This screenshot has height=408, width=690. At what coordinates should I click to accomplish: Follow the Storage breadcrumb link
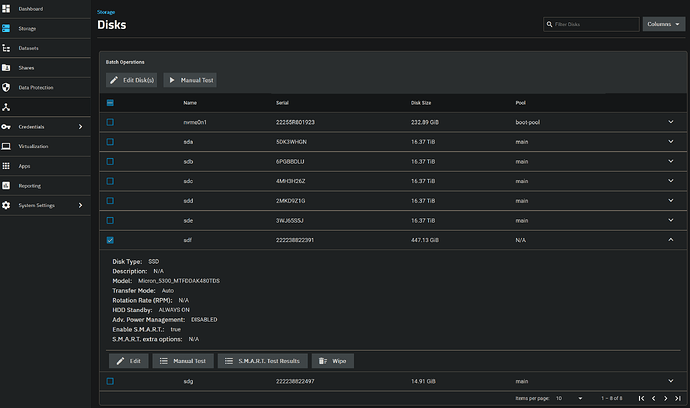[106, 12]
